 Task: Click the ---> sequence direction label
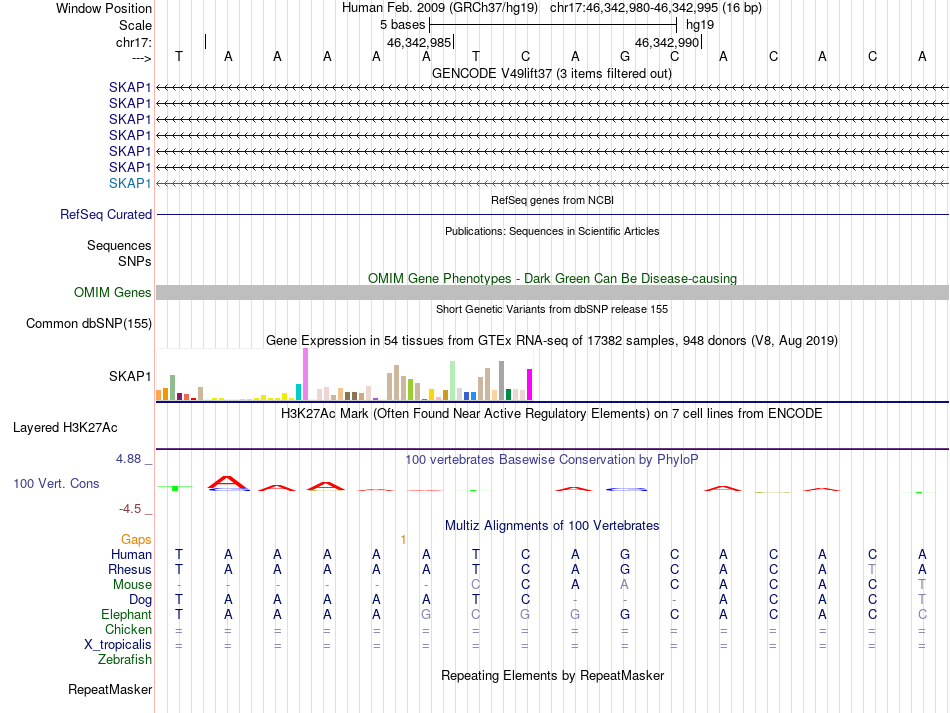pyautogui.click(x=141, y=58)
